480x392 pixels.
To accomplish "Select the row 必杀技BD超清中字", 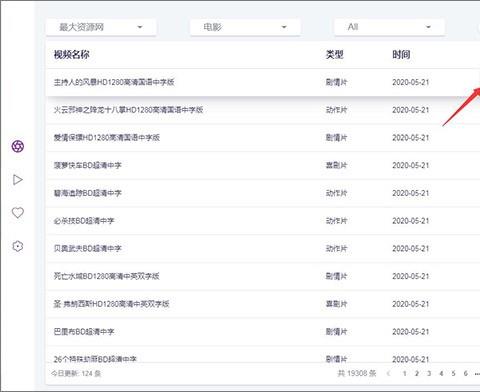I will [x=263, y=221].
